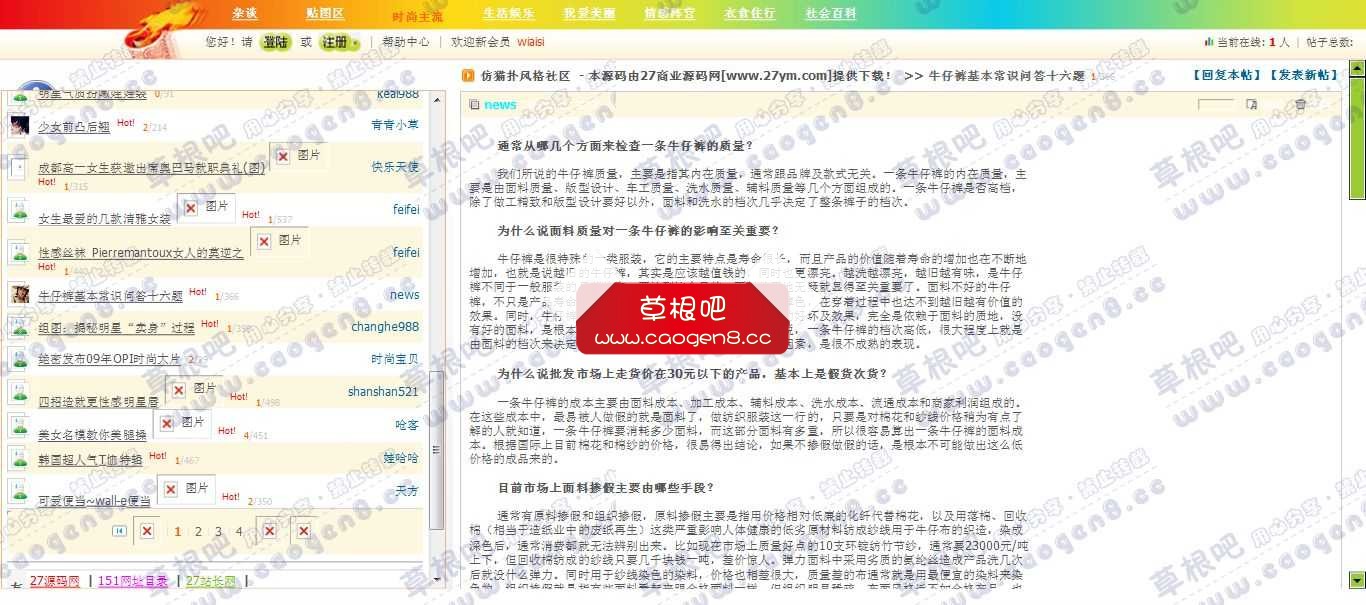Click the trash icon in the post header

(1300, 103)
